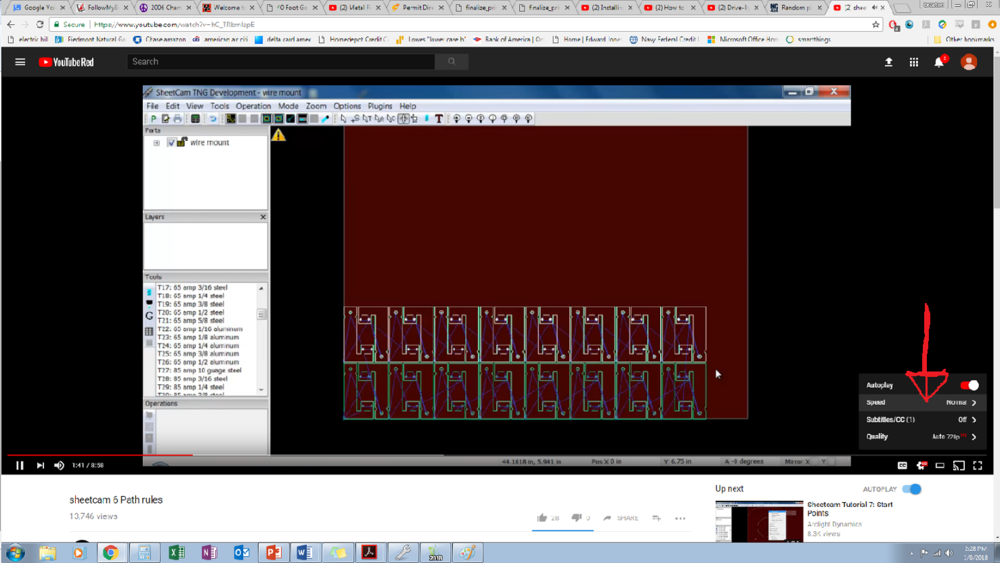Viewport: 1000px width, 563px height.
Task: Toggle the closed captions button in player
Action: 902,465
